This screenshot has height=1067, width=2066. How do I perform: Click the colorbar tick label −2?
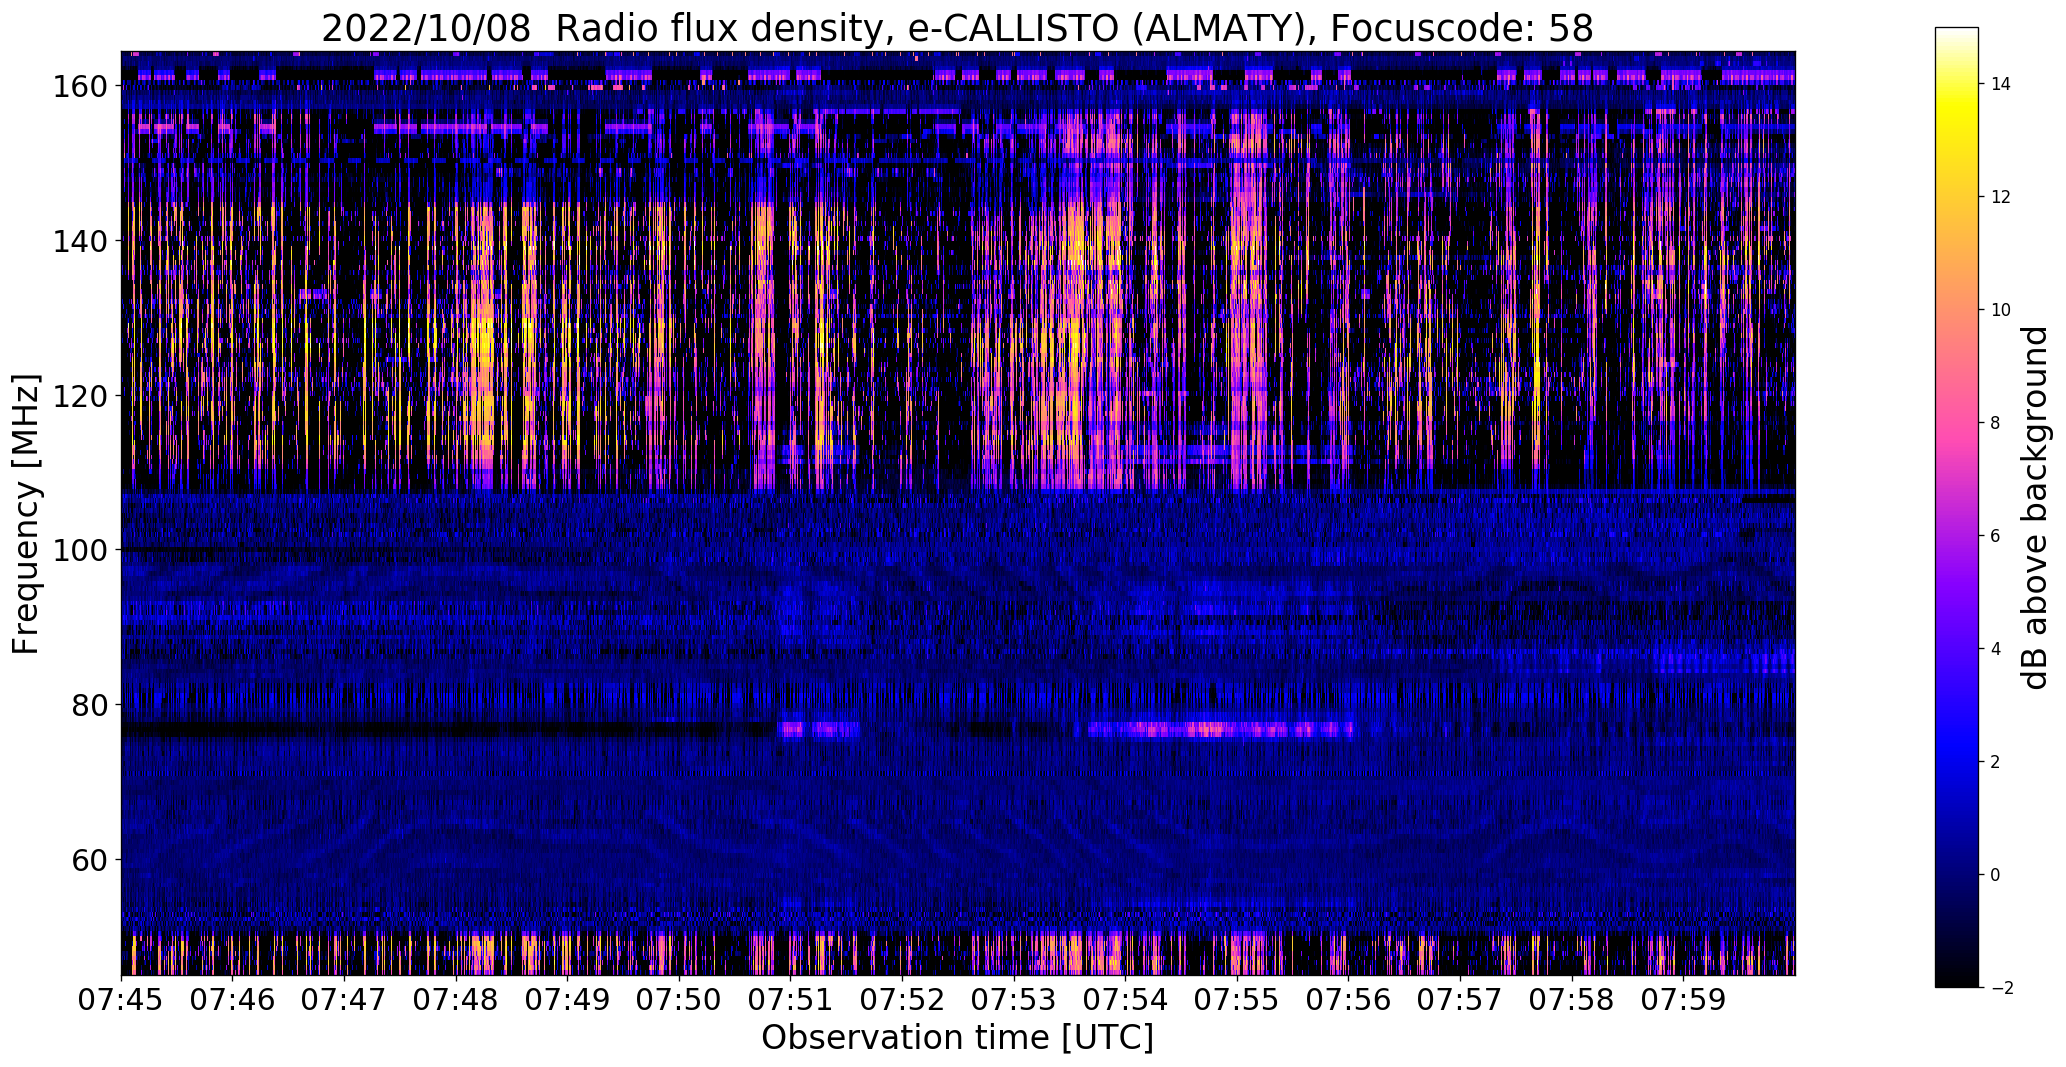(x=2001, y=988)
